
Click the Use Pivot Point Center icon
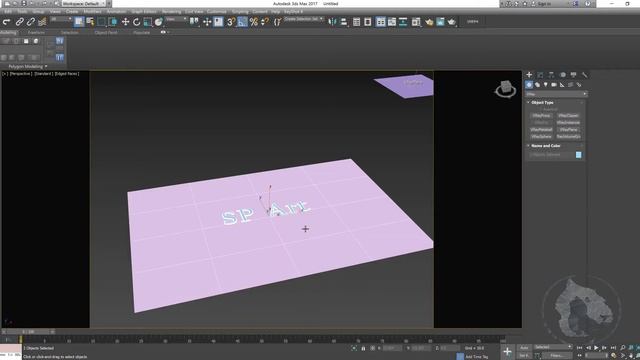pyautogui.click(x=194, y=22)
